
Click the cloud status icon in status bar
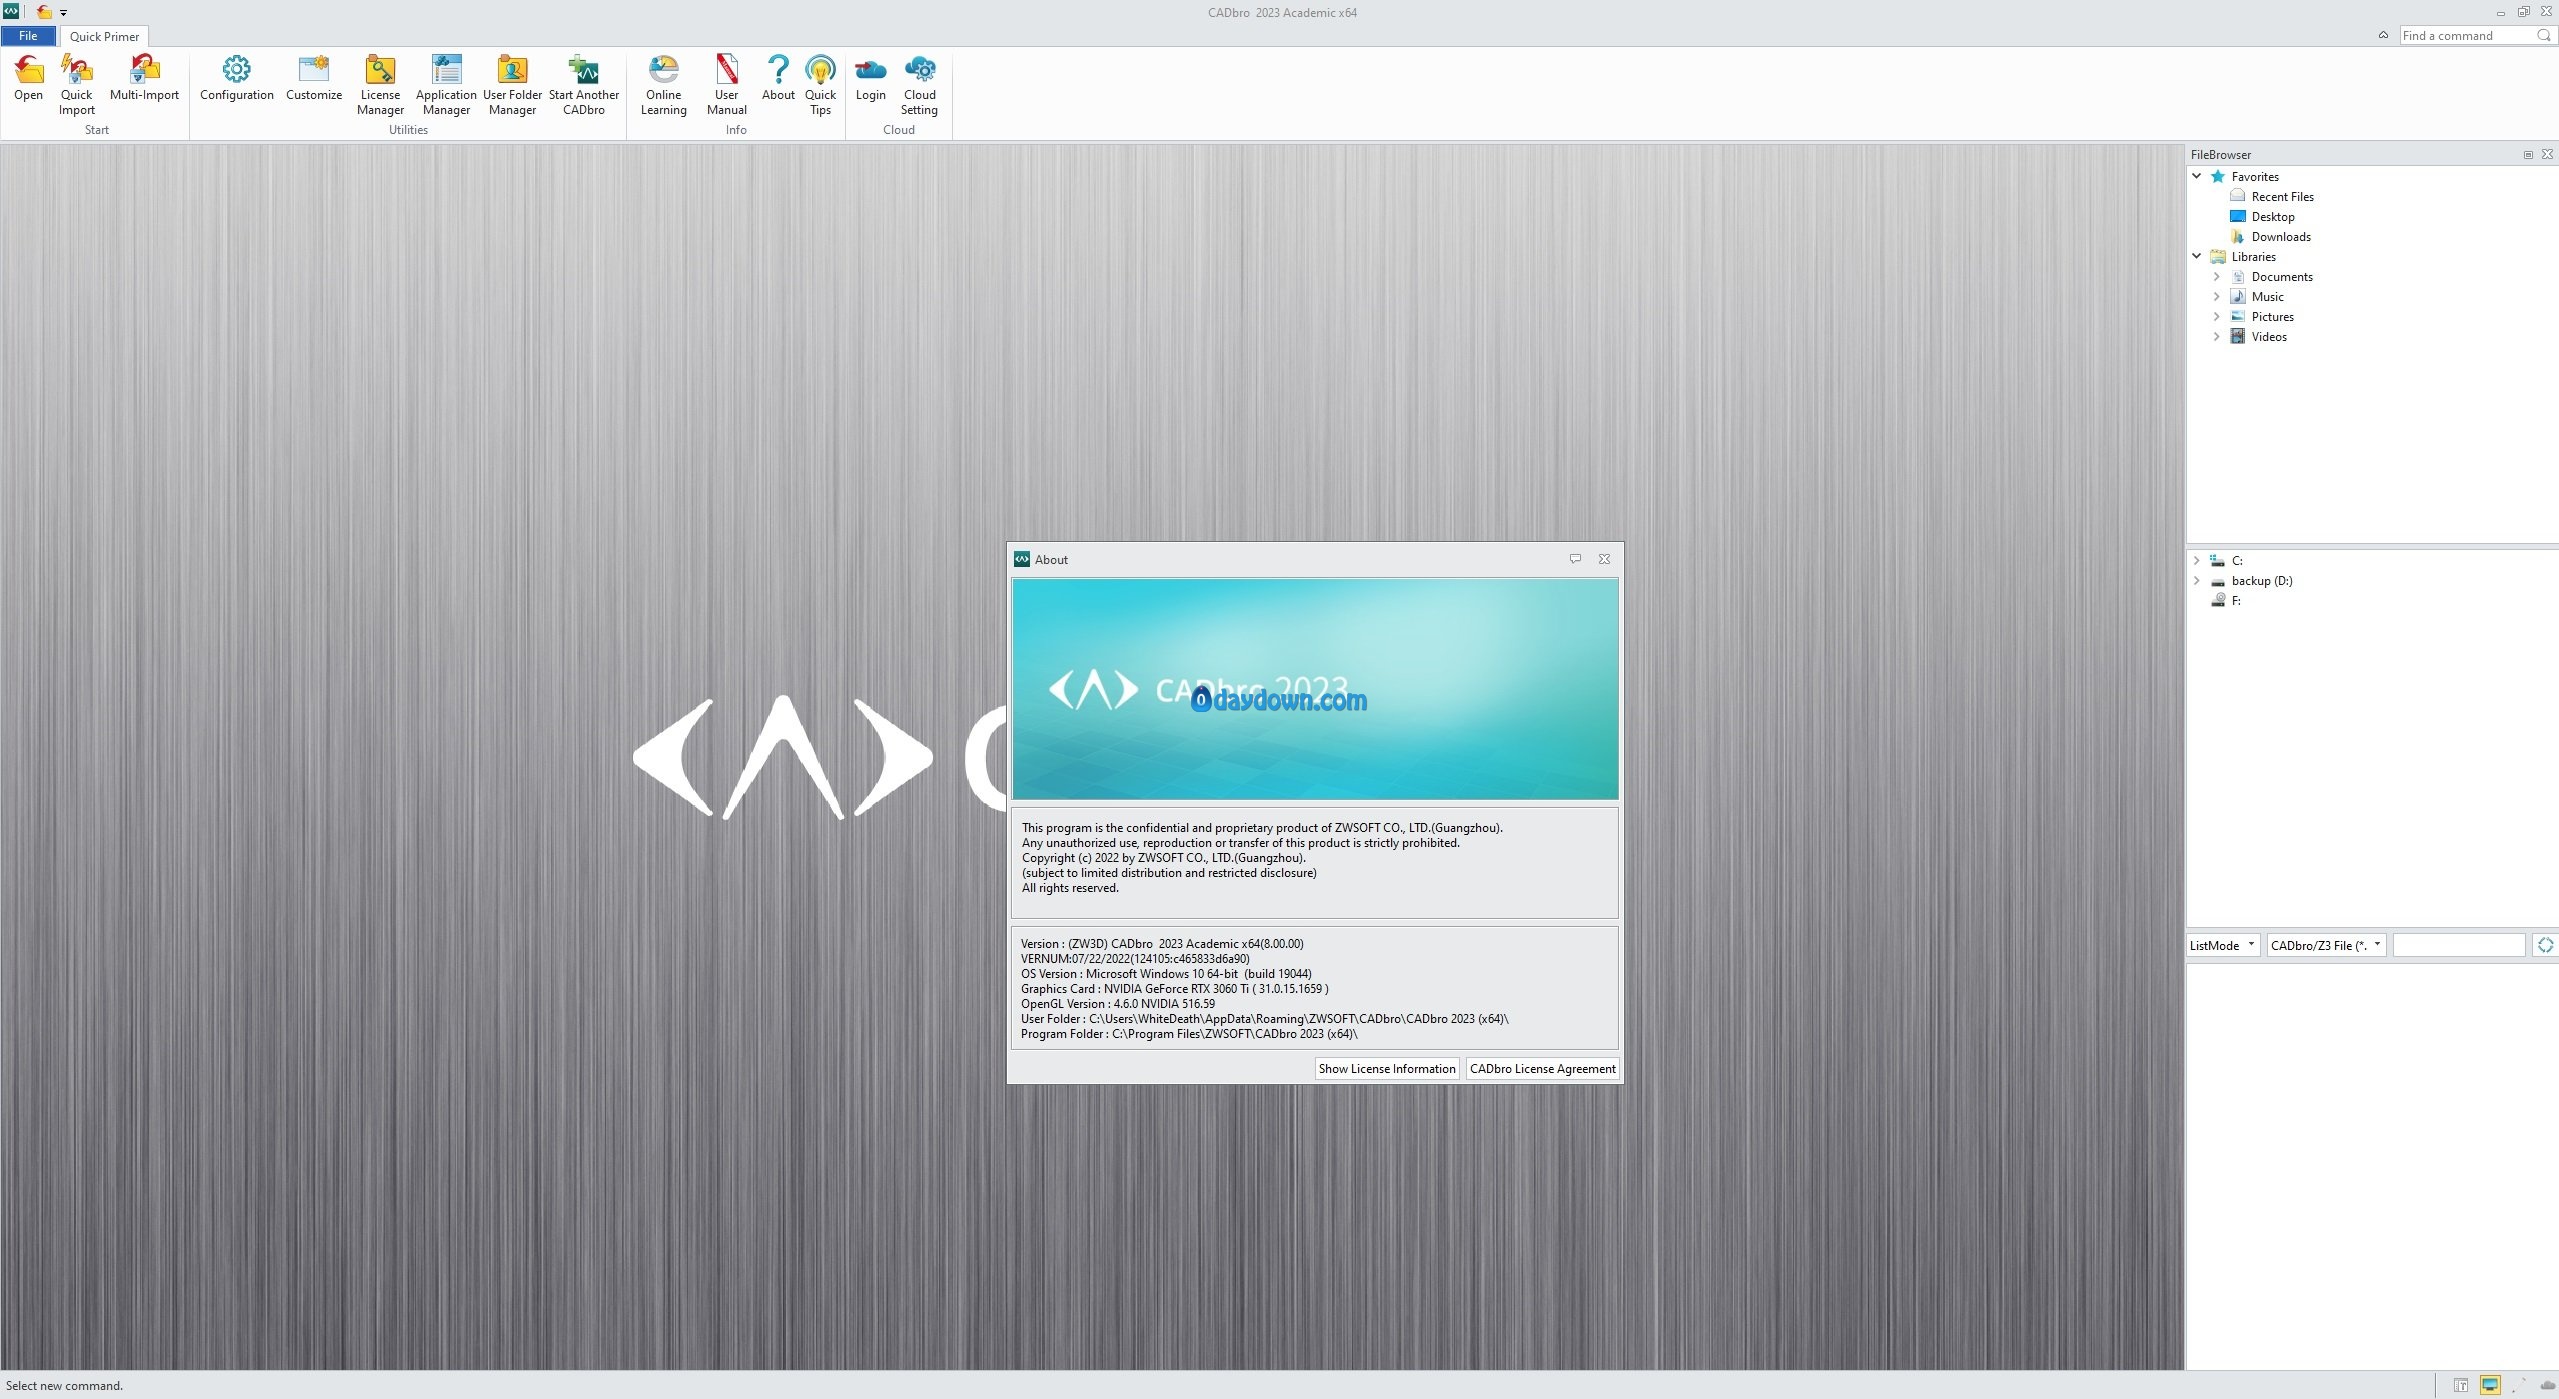(2548, 1385)
